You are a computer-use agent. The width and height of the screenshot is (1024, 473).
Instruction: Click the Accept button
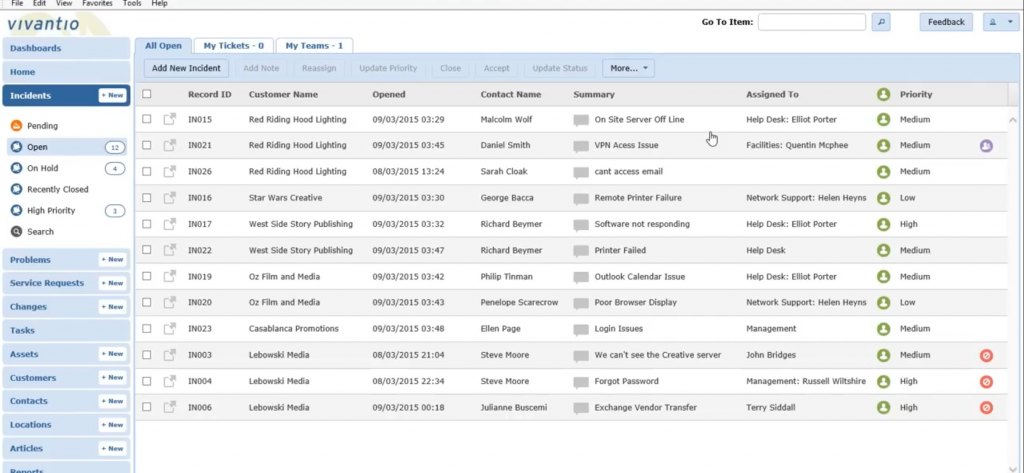496,68
